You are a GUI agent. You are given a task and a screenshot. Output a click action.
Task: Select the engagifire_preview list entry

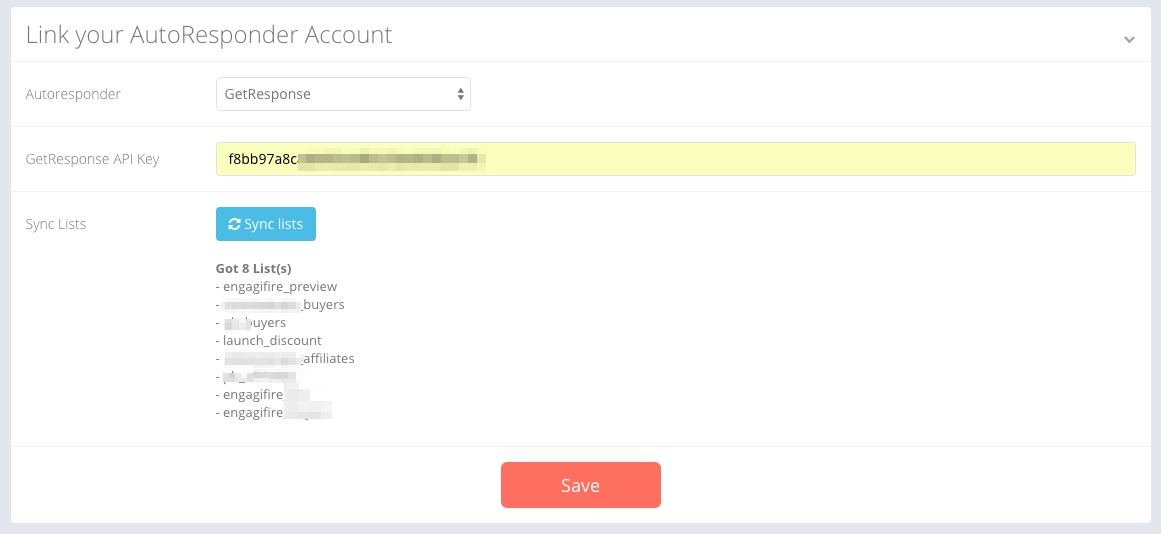pyautogui.click(x=280, y=287)
